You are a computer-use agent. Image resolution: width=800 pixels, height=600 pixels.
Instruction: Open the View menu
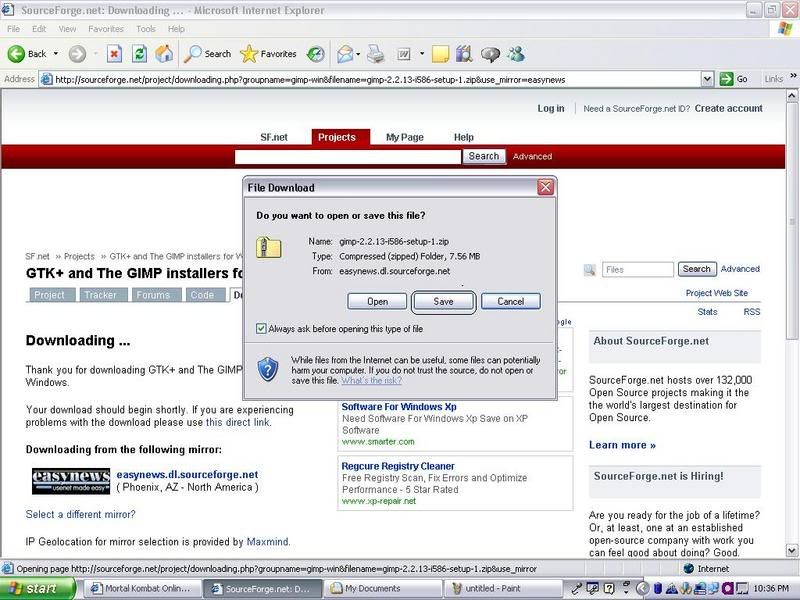(67, 29)
